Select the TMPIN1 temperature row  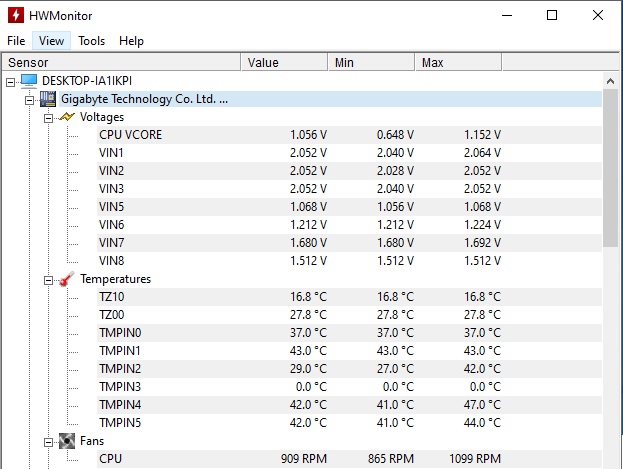350,351
